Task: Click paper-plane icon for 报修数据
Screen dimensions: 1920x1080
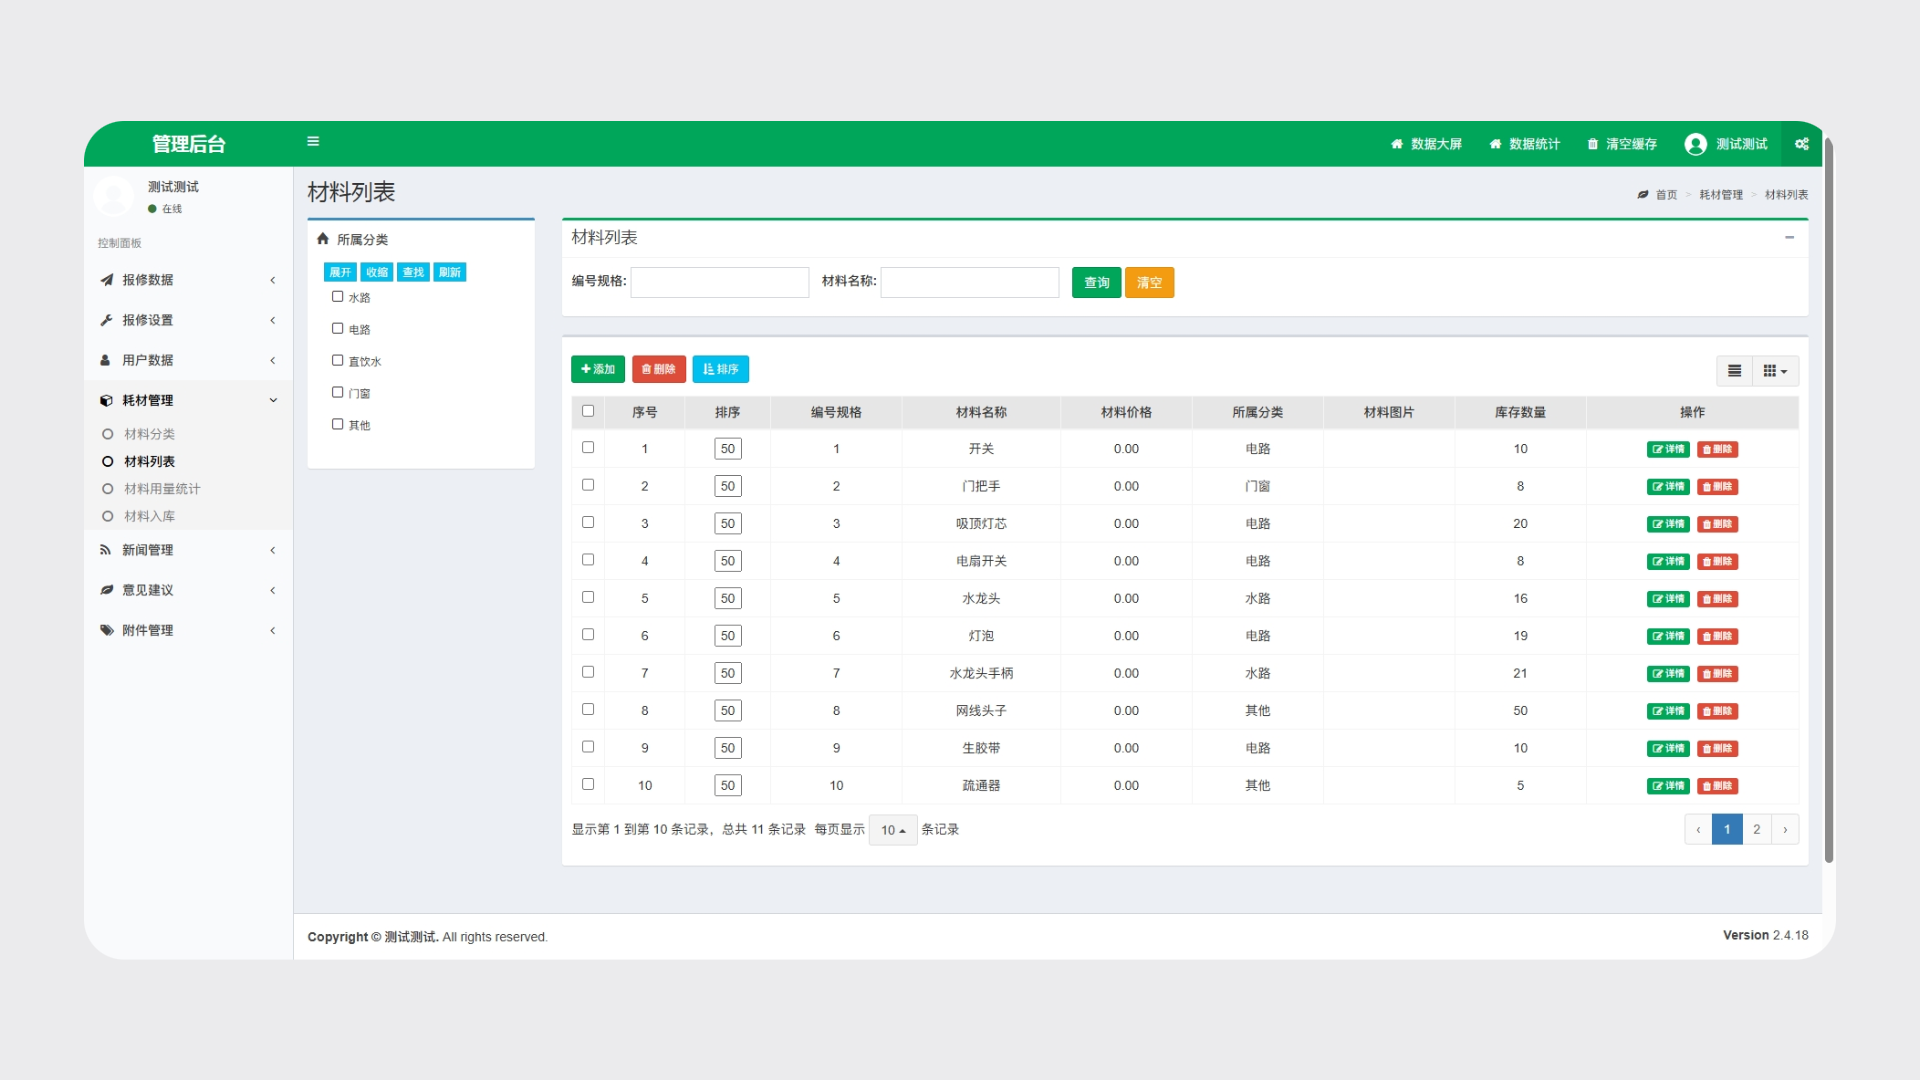Action: point(107,280)
